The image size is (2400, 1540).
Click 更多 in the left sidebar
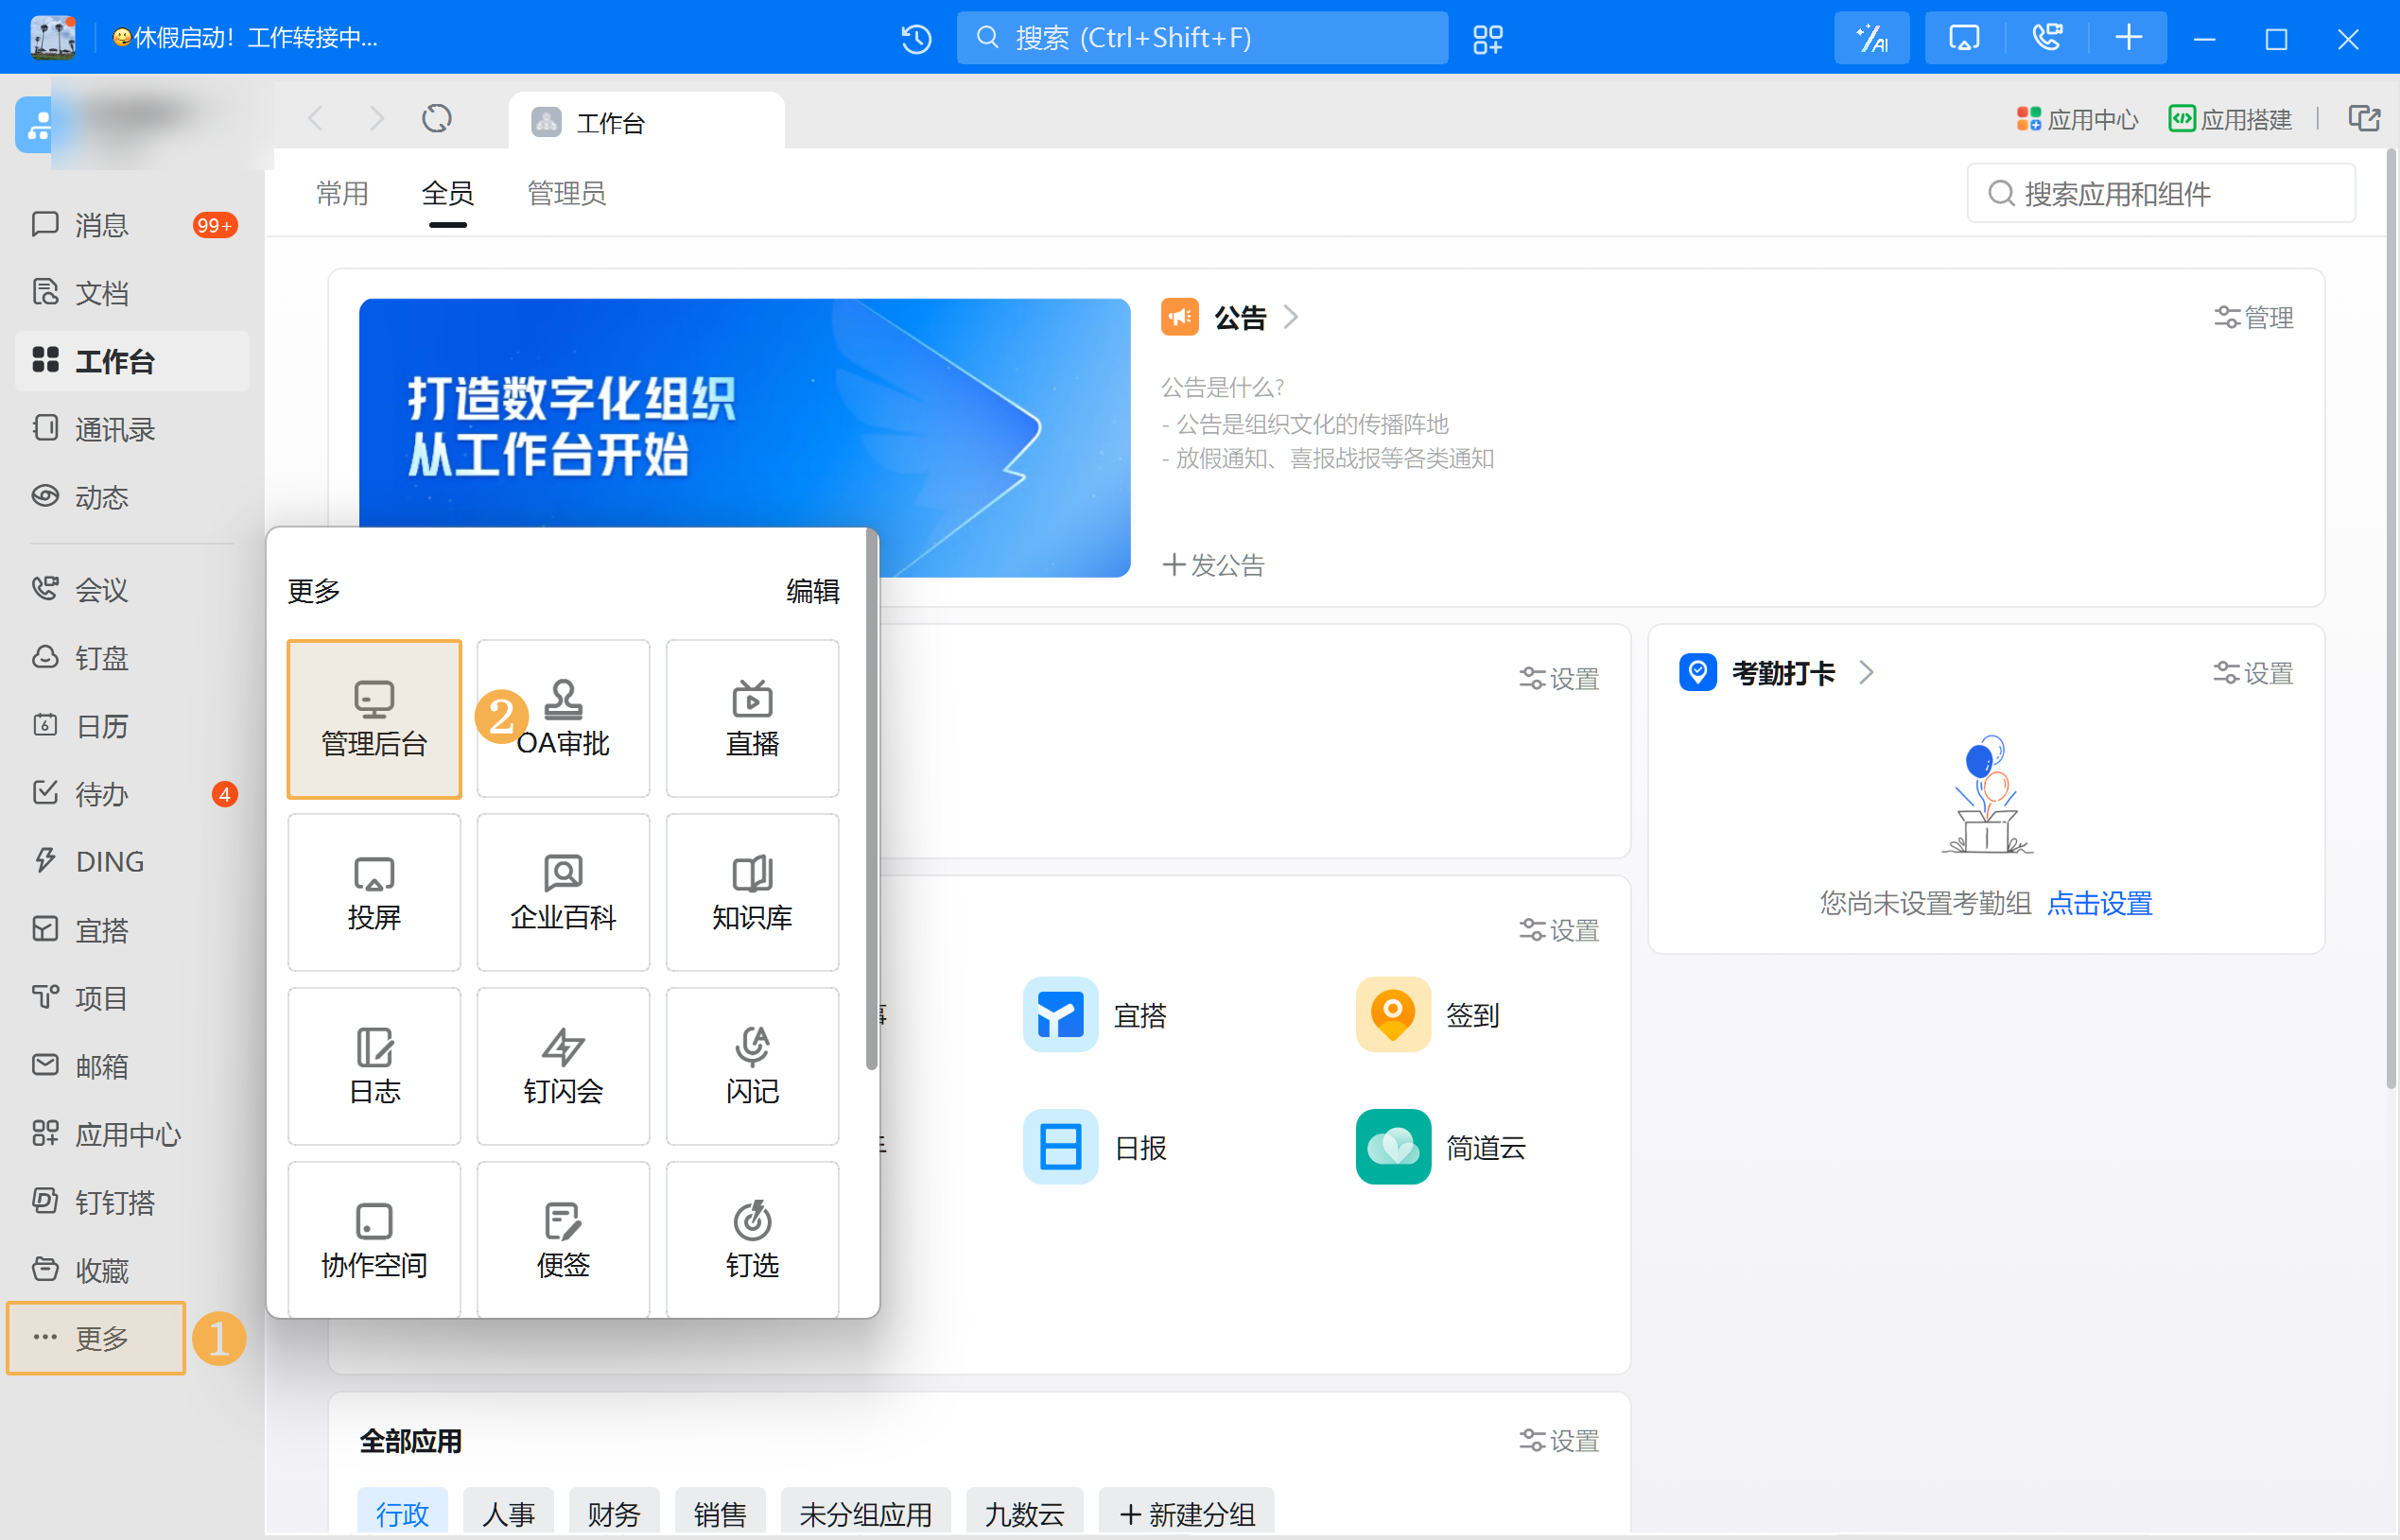[x=98, y=1338]
